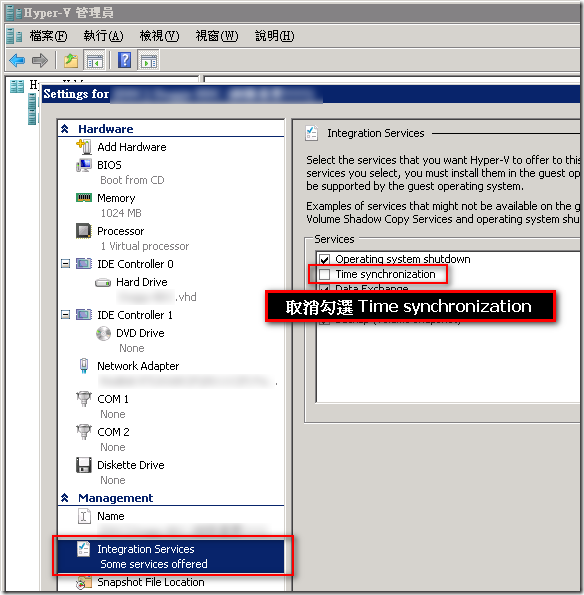Select the Add Hardware entry

click(x=132, y=147)
